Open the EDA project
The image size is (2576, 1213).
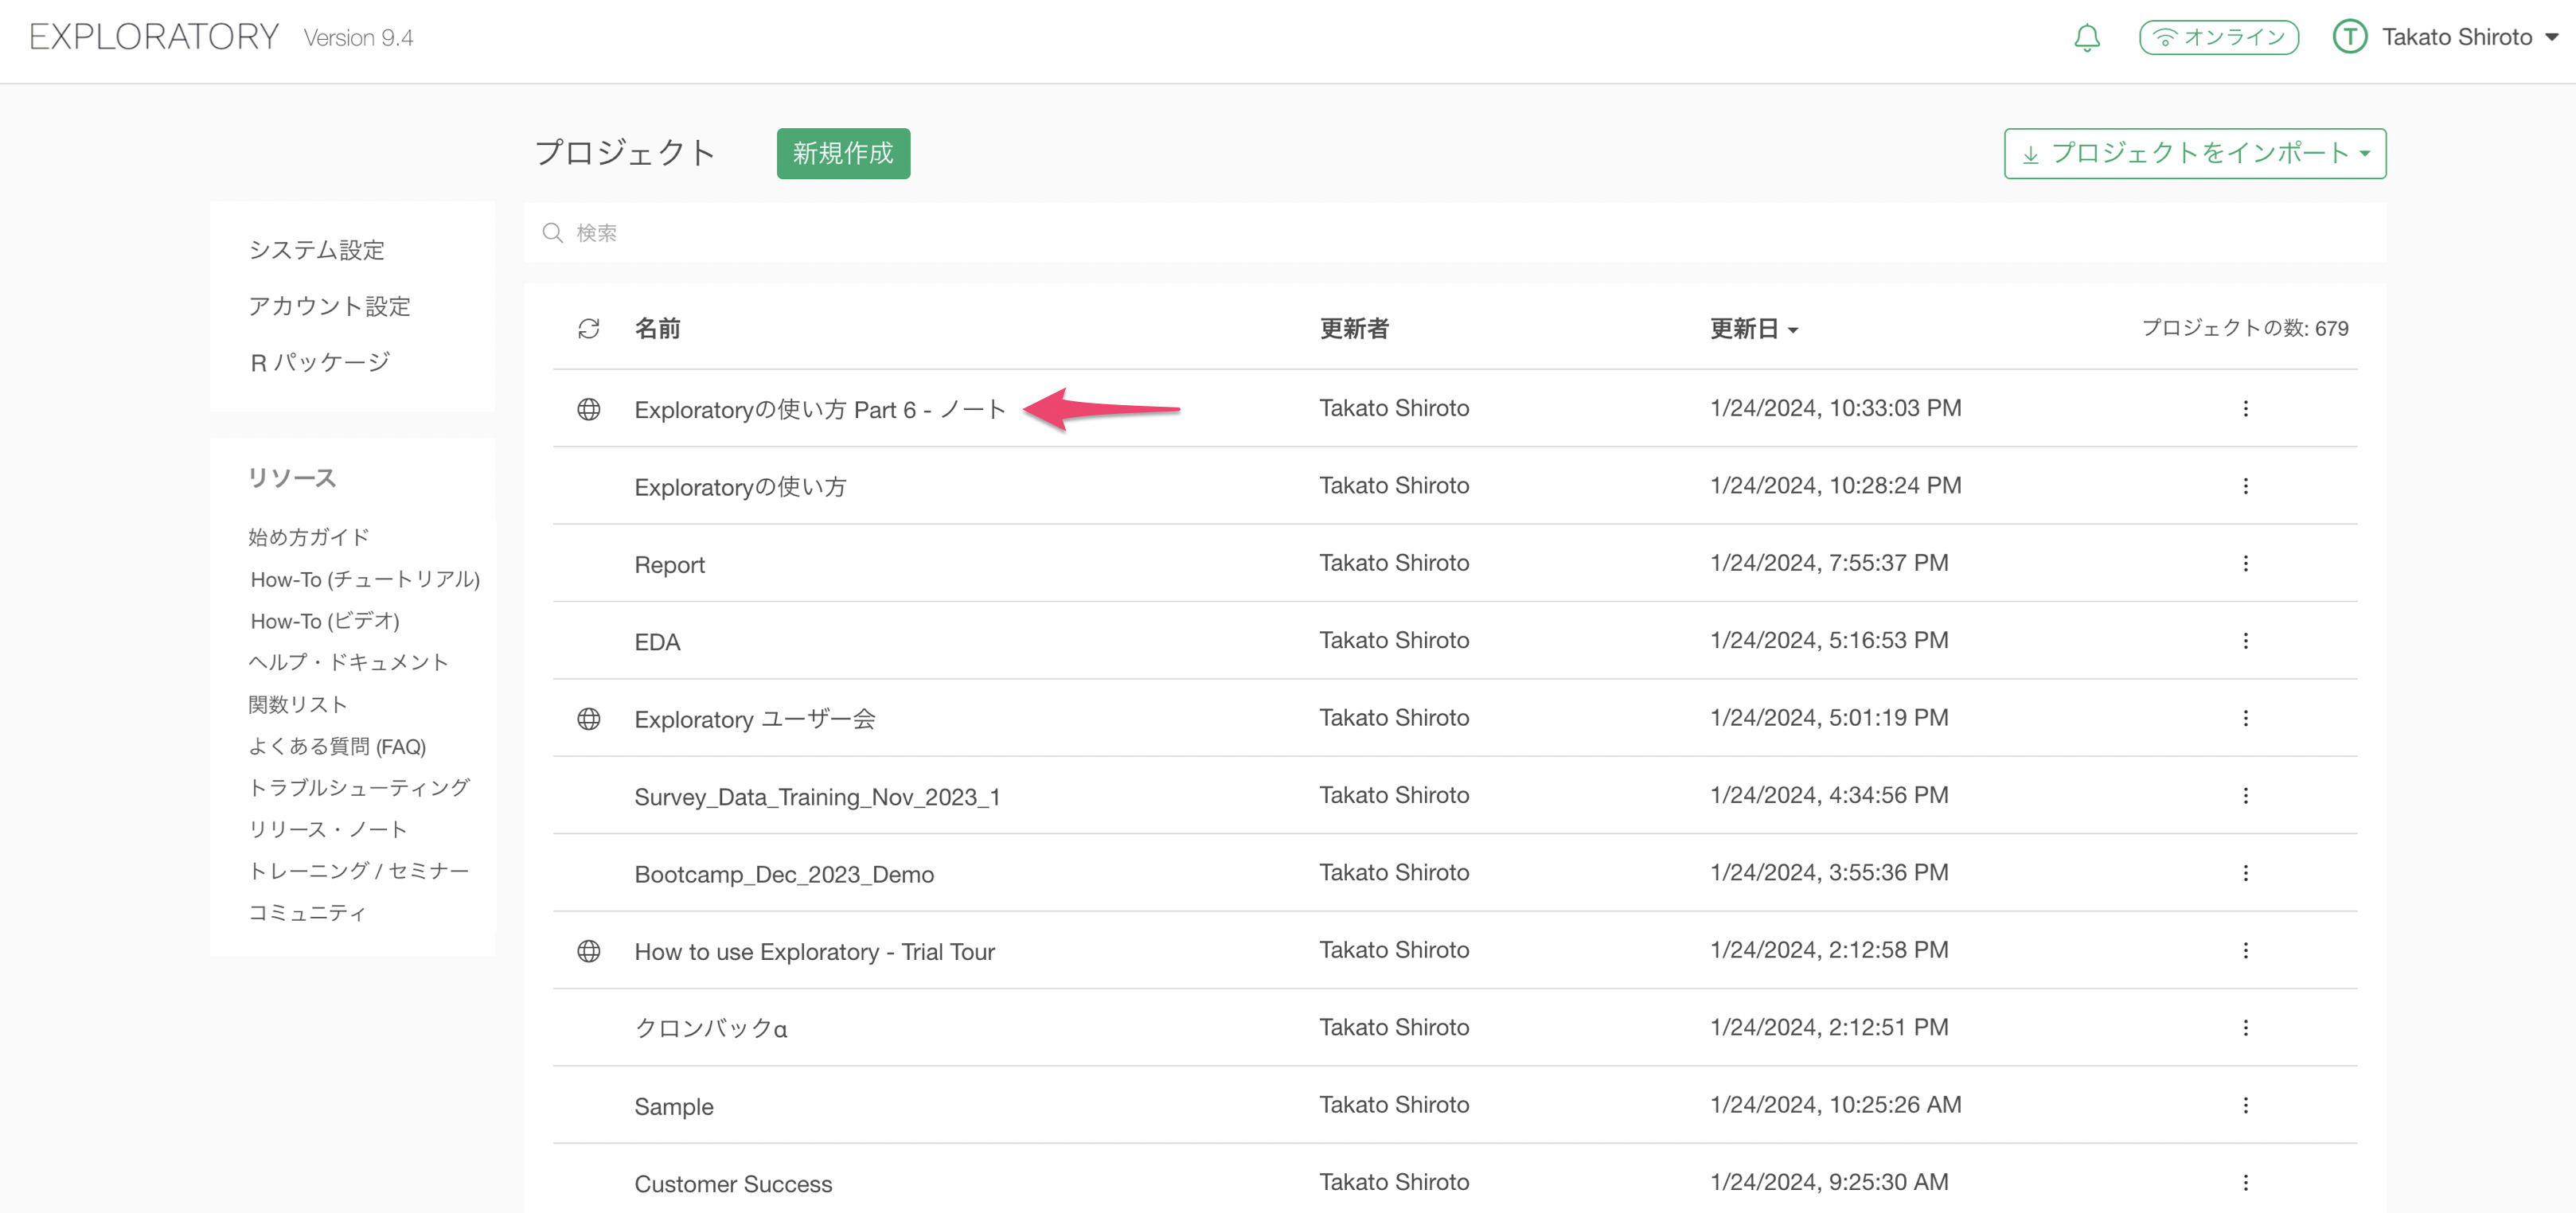coord(657,642)
